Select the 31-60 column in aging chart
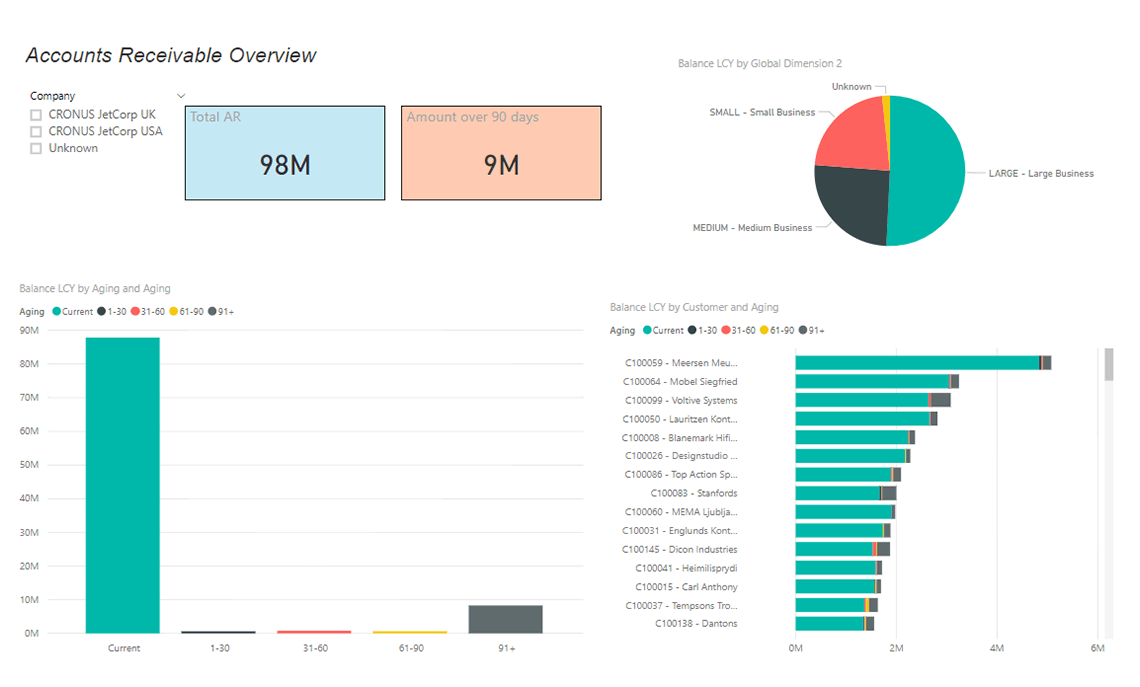1140x687 pixels. tap(314, 632)
